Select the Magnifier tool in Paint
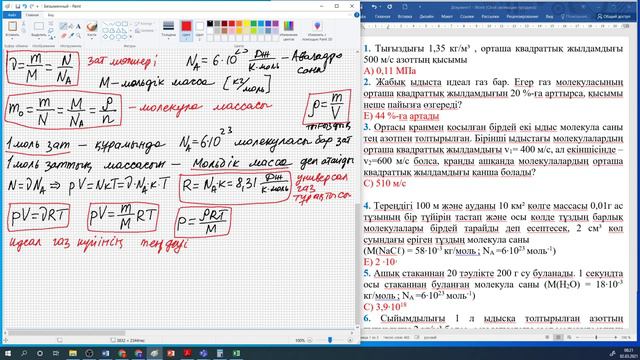The height and width of the screenshot is (360, 640). coord(78,36)
